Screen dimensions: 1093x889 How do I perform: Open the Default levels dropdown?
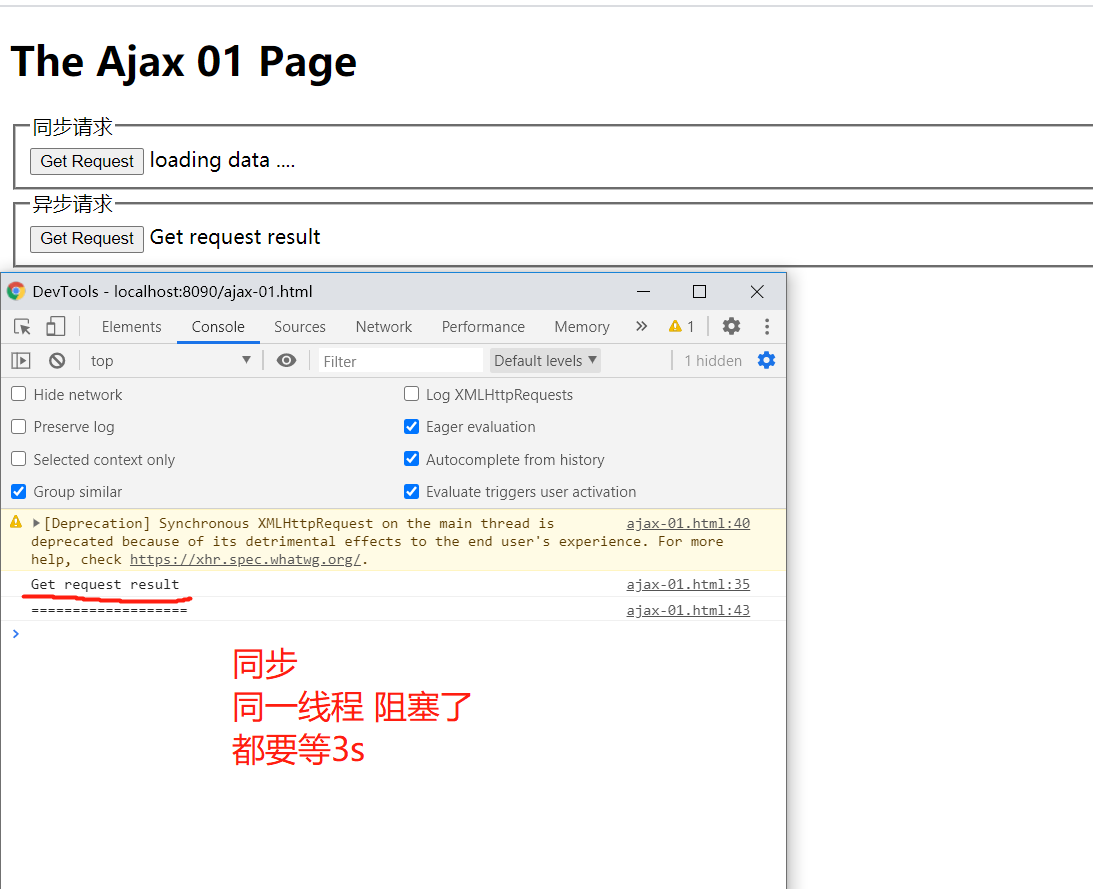[544, 360]
